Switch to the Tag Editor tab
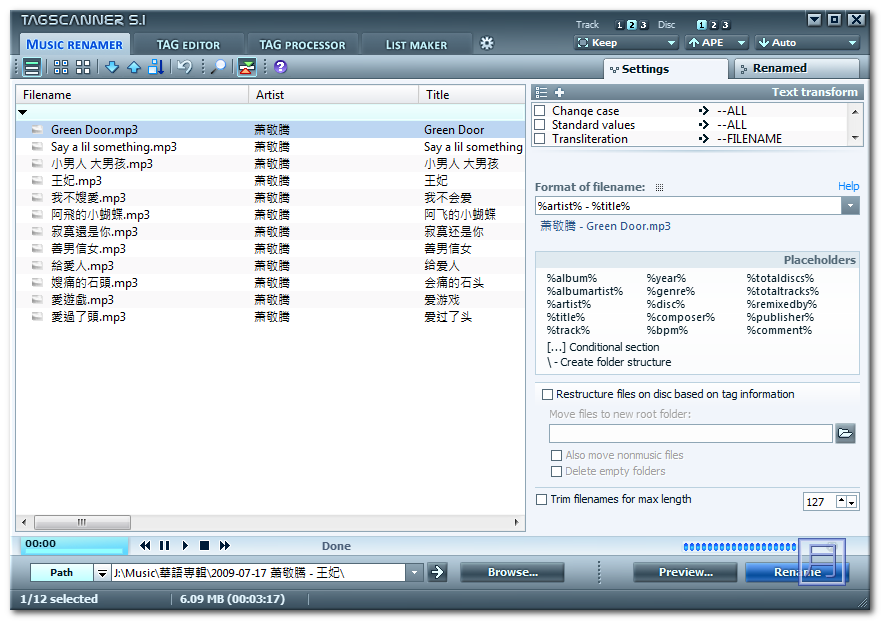This screenshot has width=881, height=621. [190, 43]
